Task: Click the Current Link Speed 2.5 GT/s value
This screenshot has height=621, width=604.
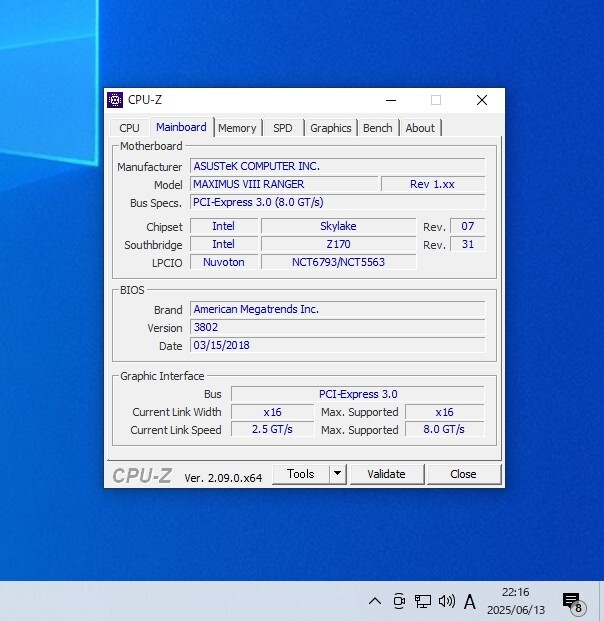Action: coord(272,429)
